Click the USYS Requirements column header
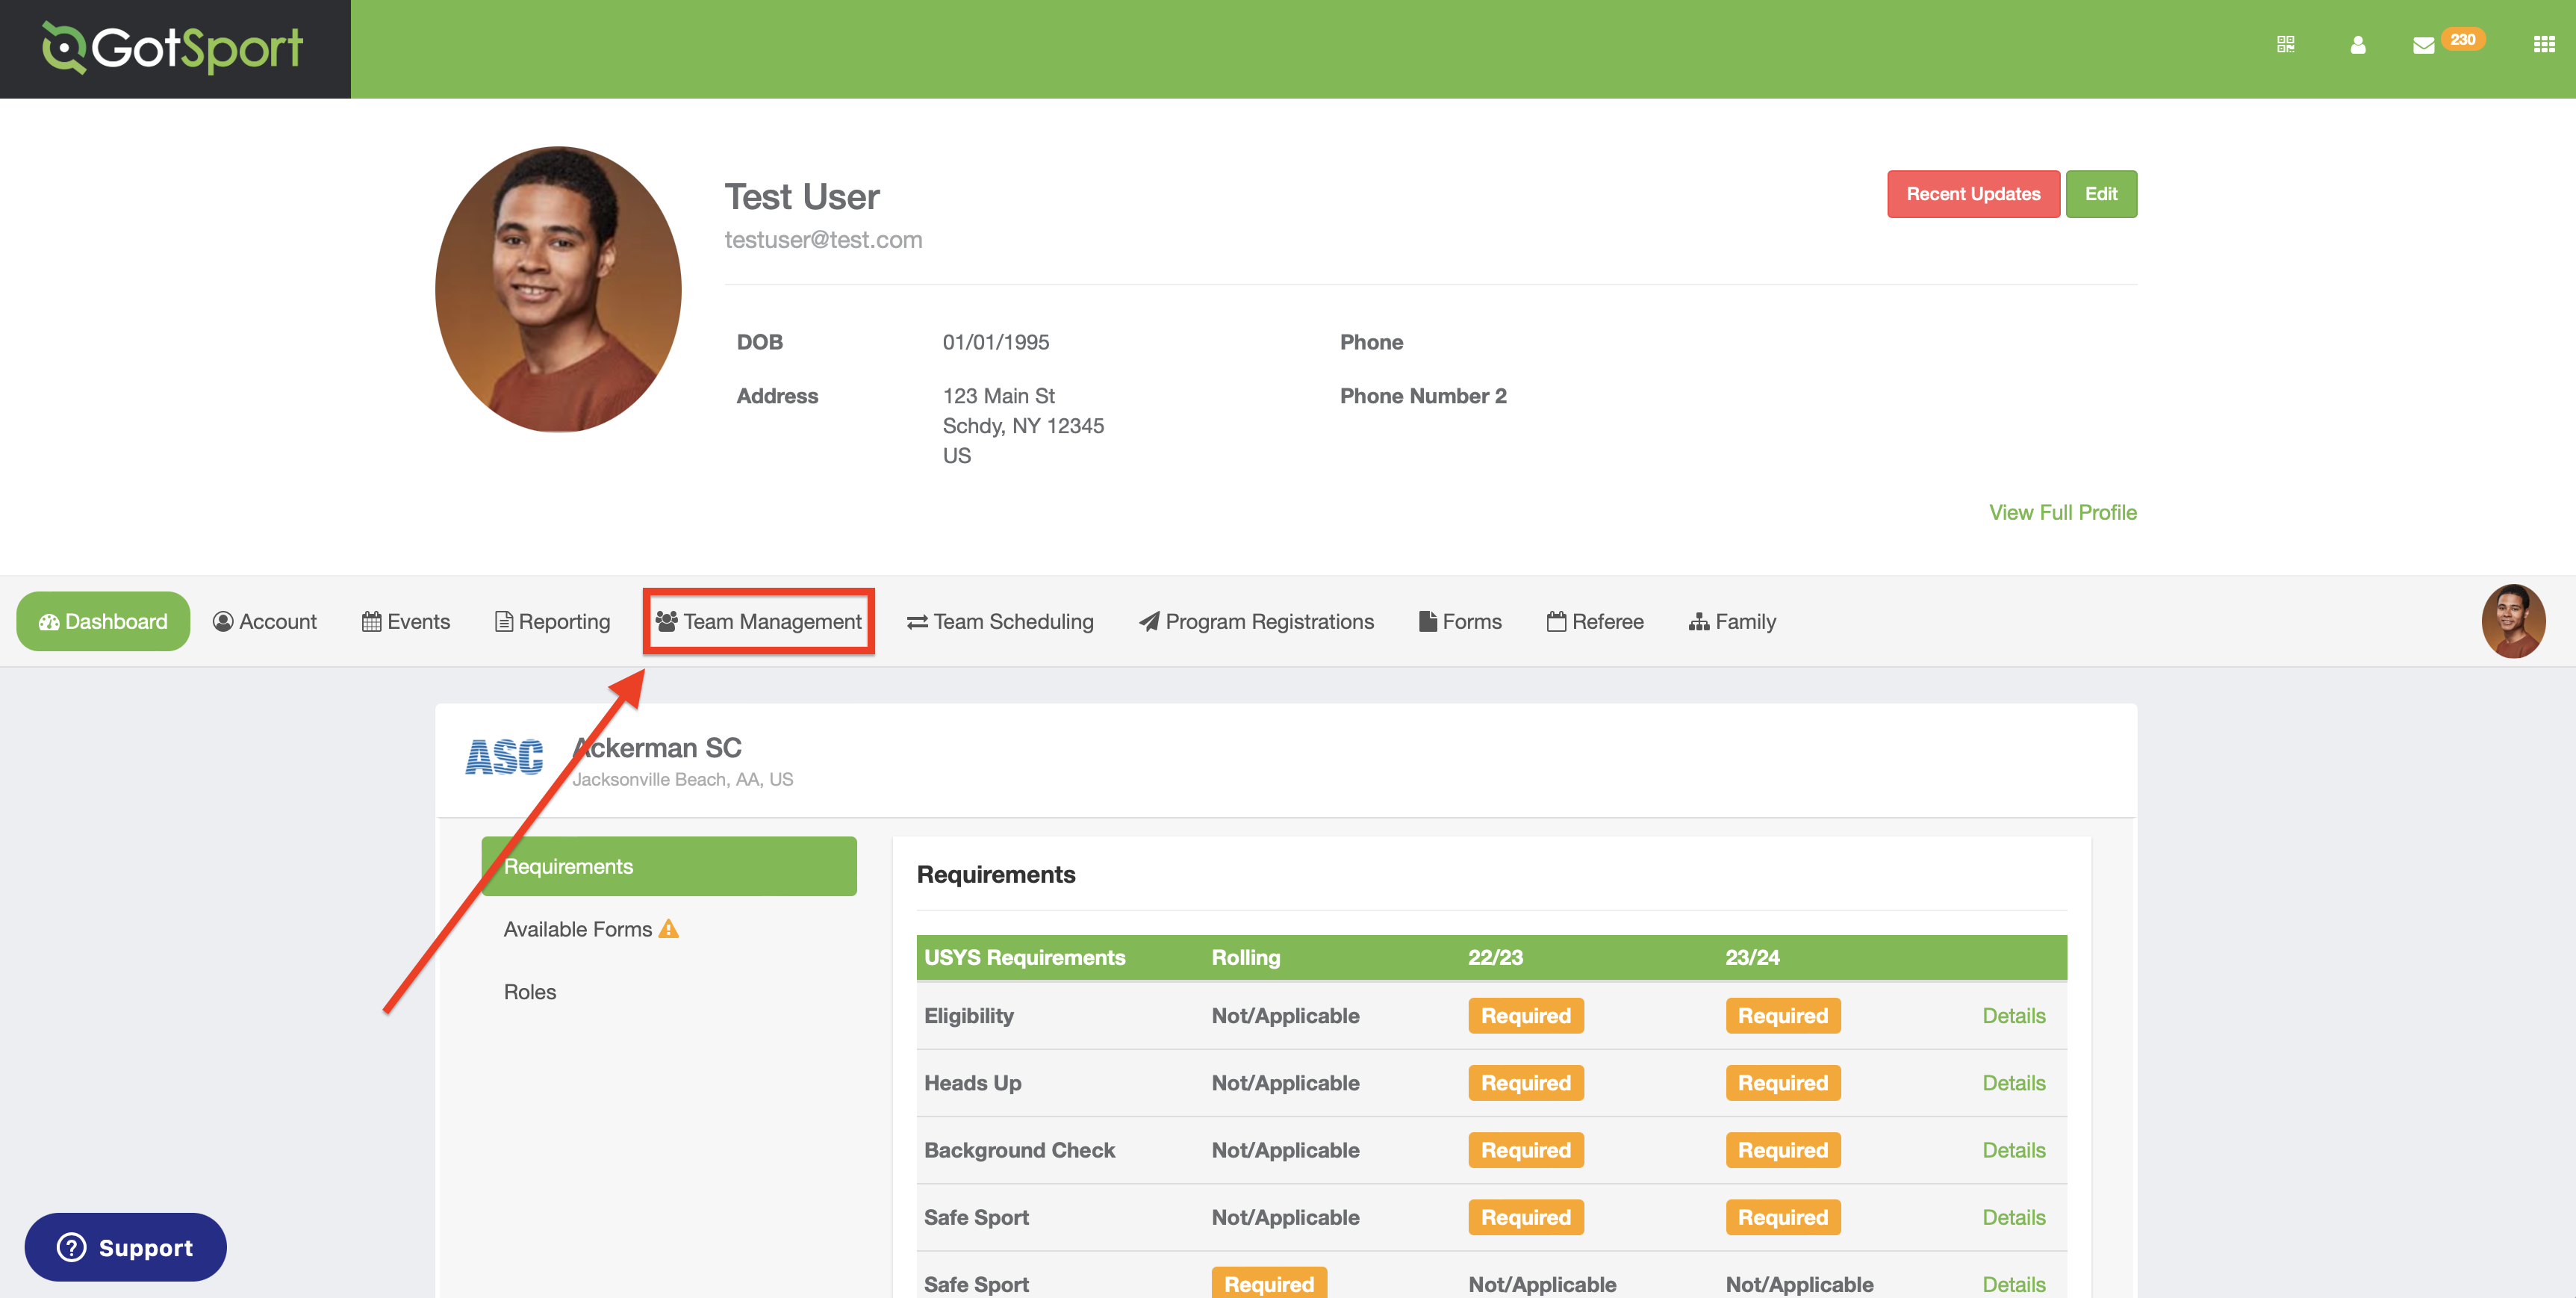2576x1298 pixels. (1024, 957)
